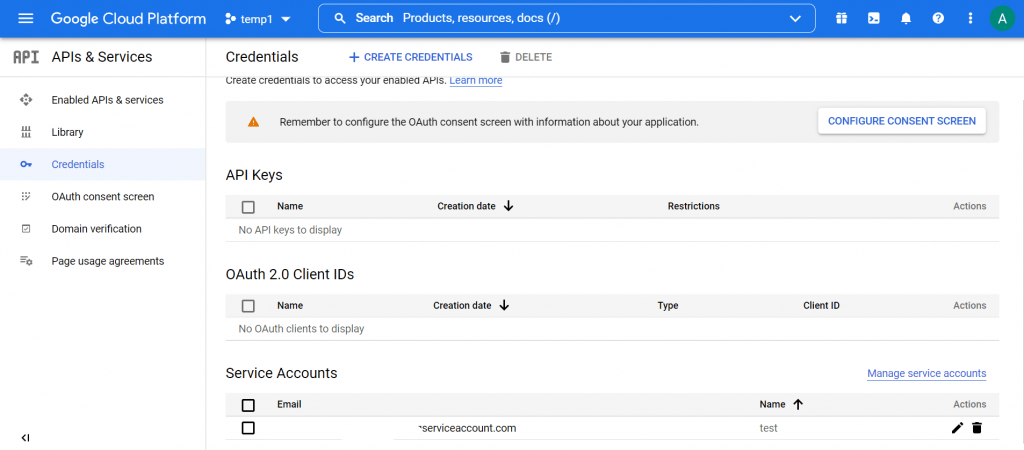Click the search magnifier icon
This screenshot has height=450, width=1024.
point(340,18)
